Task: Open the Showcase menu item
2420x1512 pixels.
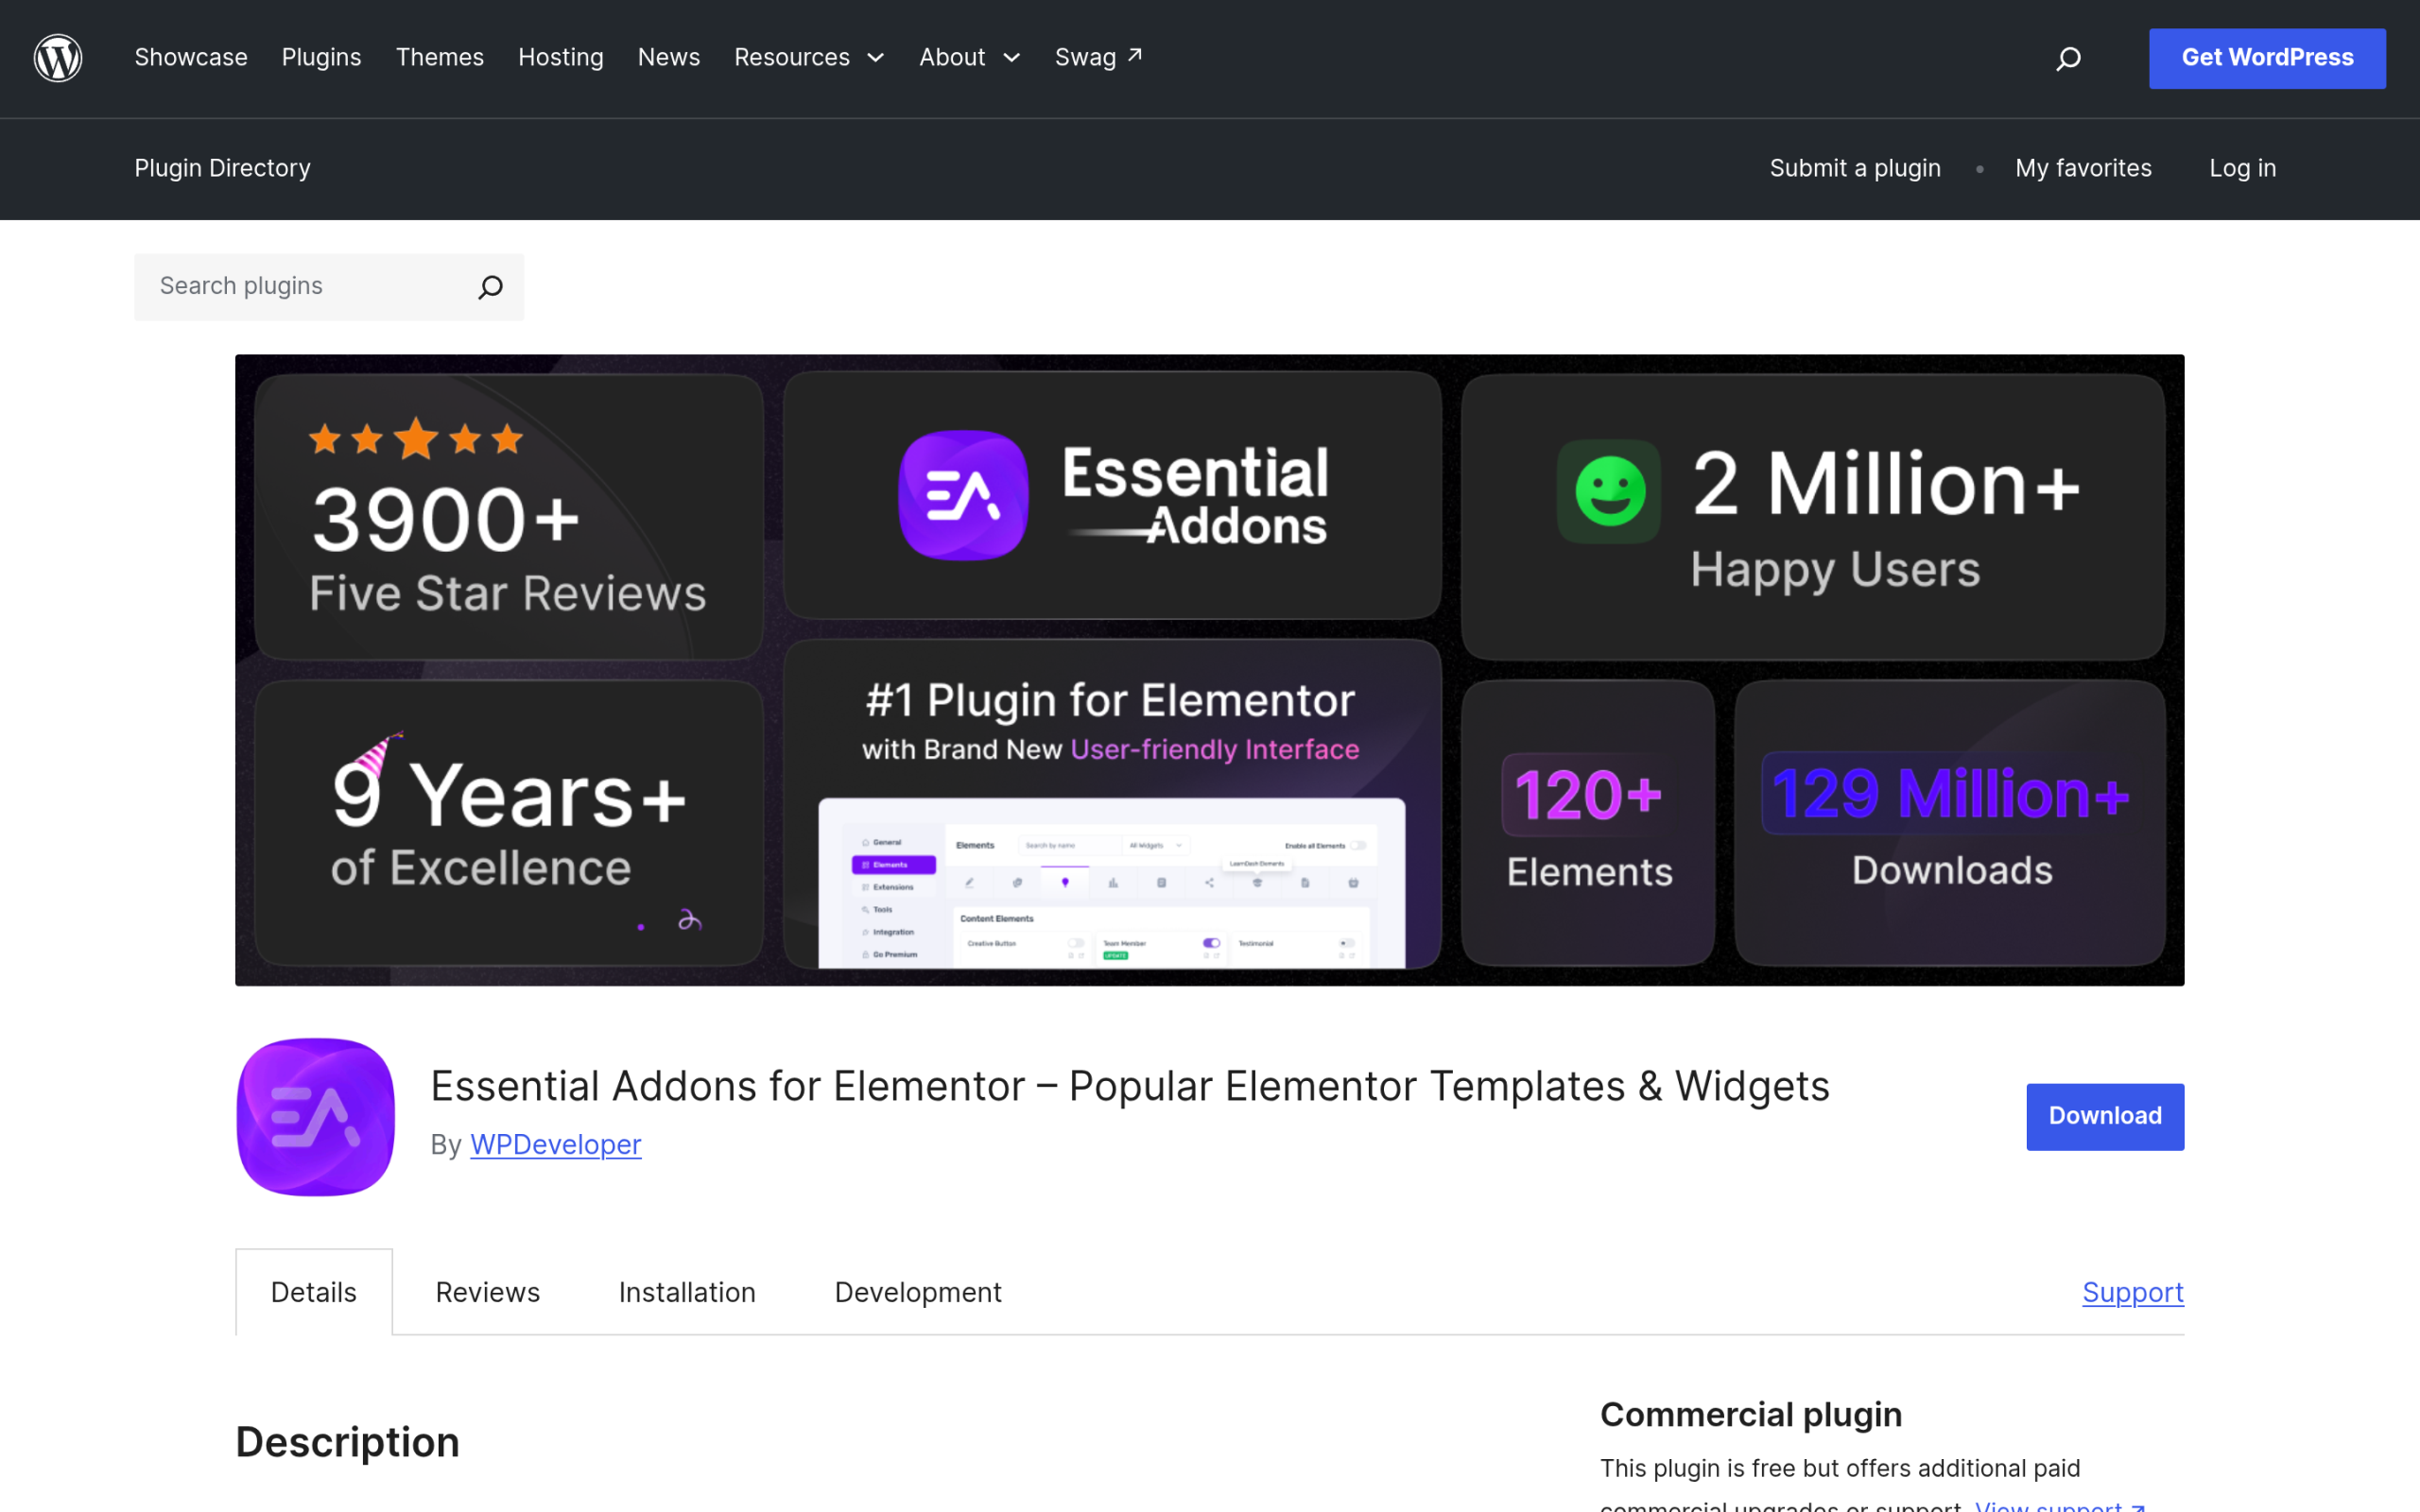Action: coord(191,58)
